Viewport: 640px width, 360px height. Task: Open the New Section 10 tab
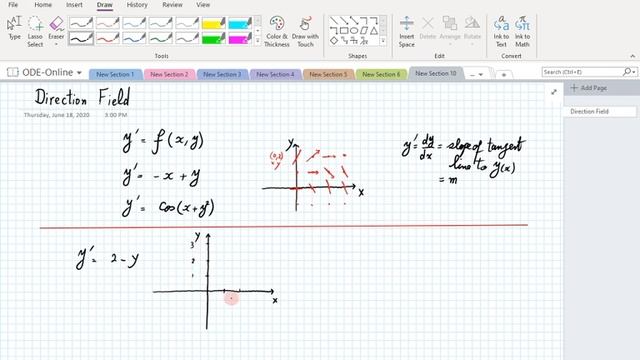pyautogui.click(x=436, y=73)
